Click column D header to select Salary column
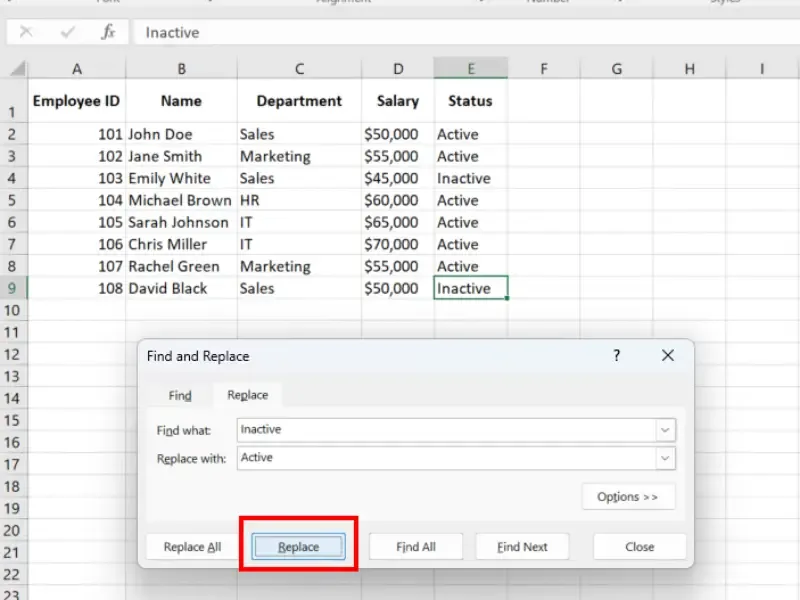The image size is (800, 600). (398, 68)
